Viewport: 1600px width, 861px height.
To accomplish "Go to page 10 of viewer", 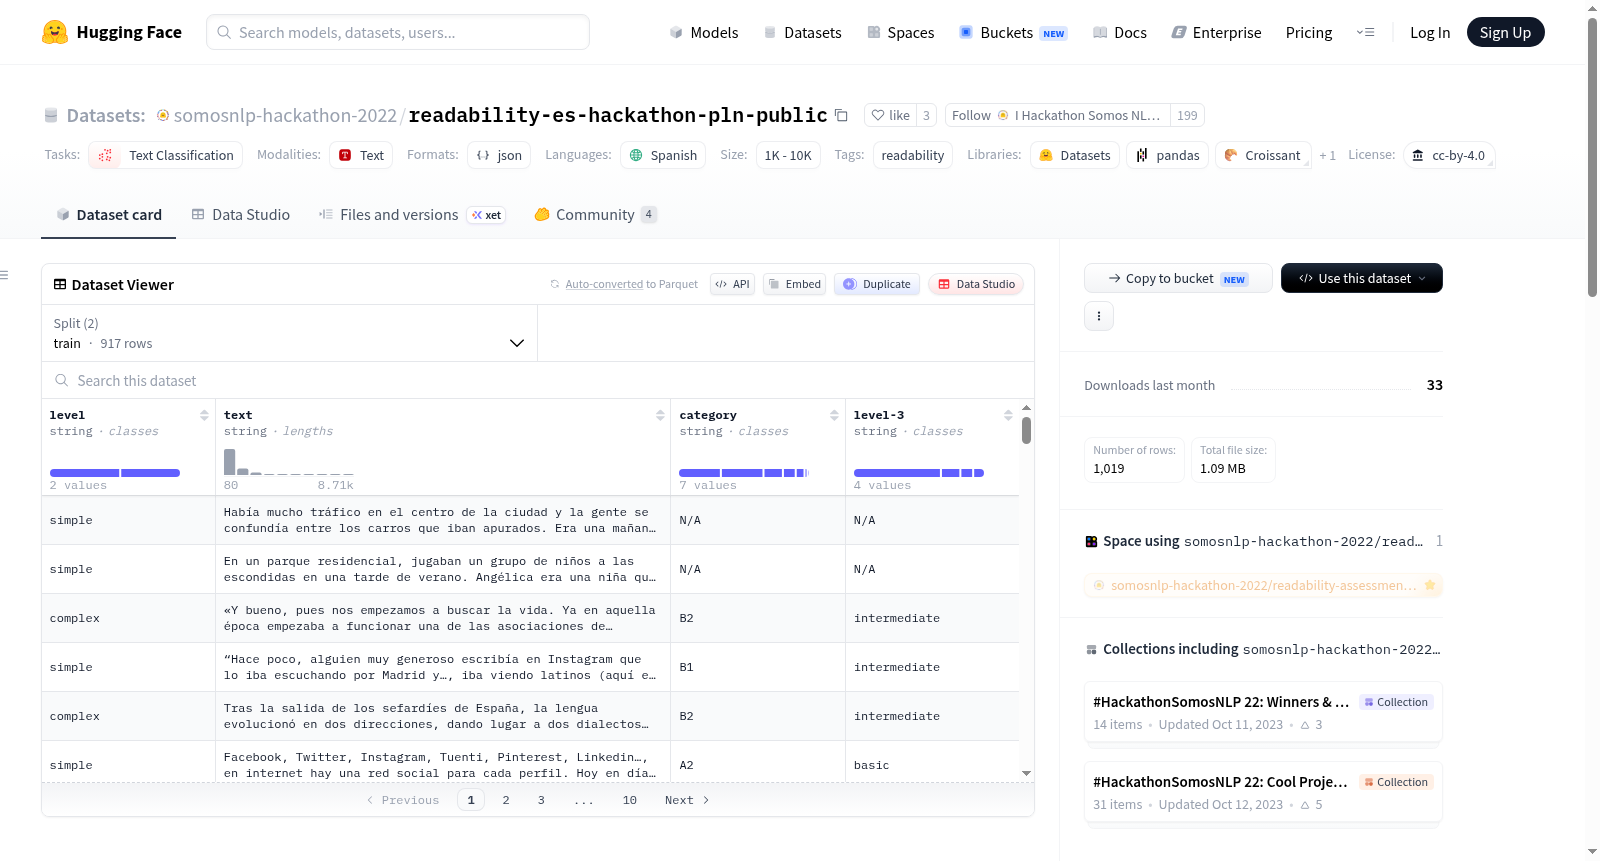I will 630,800.
